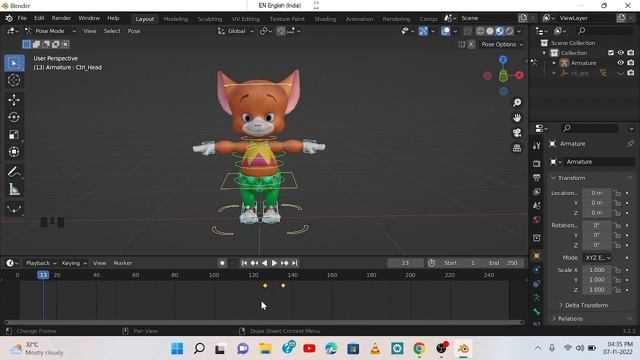Click the viewport zoom magnifier icon
Screen dimensions: 640x360
tap(517, 102)
